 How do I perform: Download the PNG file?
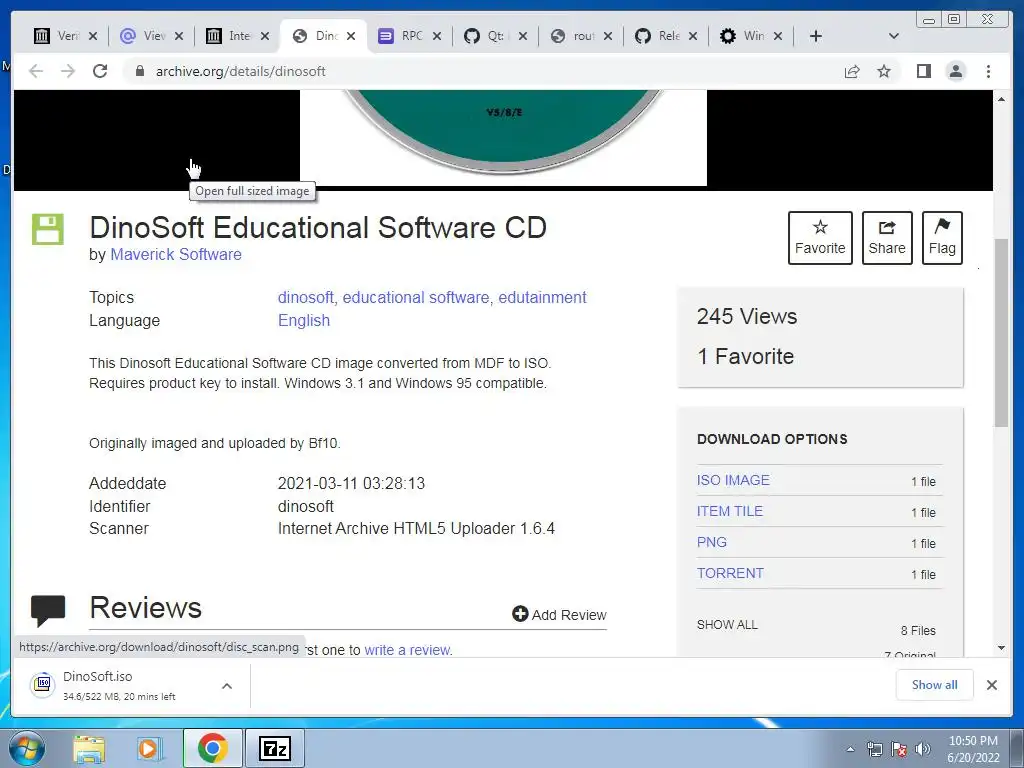[711, 542]
